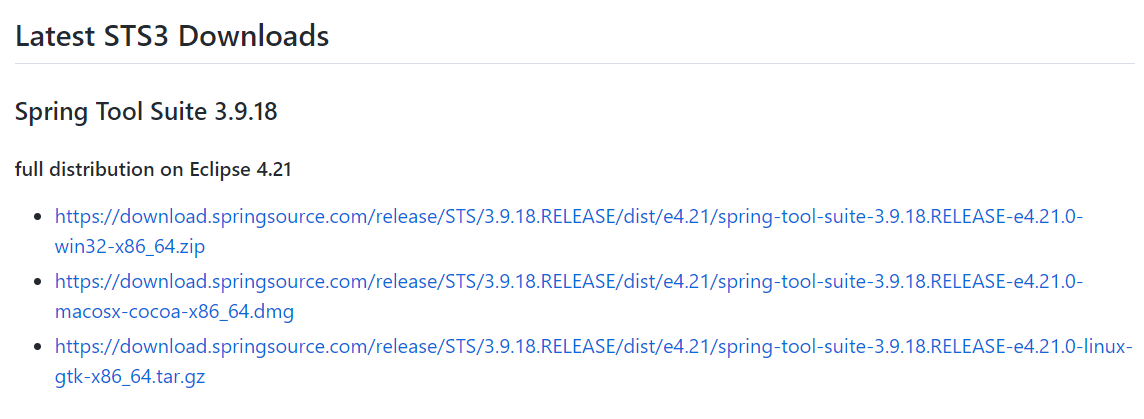Click the bullet beside the Windows zip link

(37, 218)
